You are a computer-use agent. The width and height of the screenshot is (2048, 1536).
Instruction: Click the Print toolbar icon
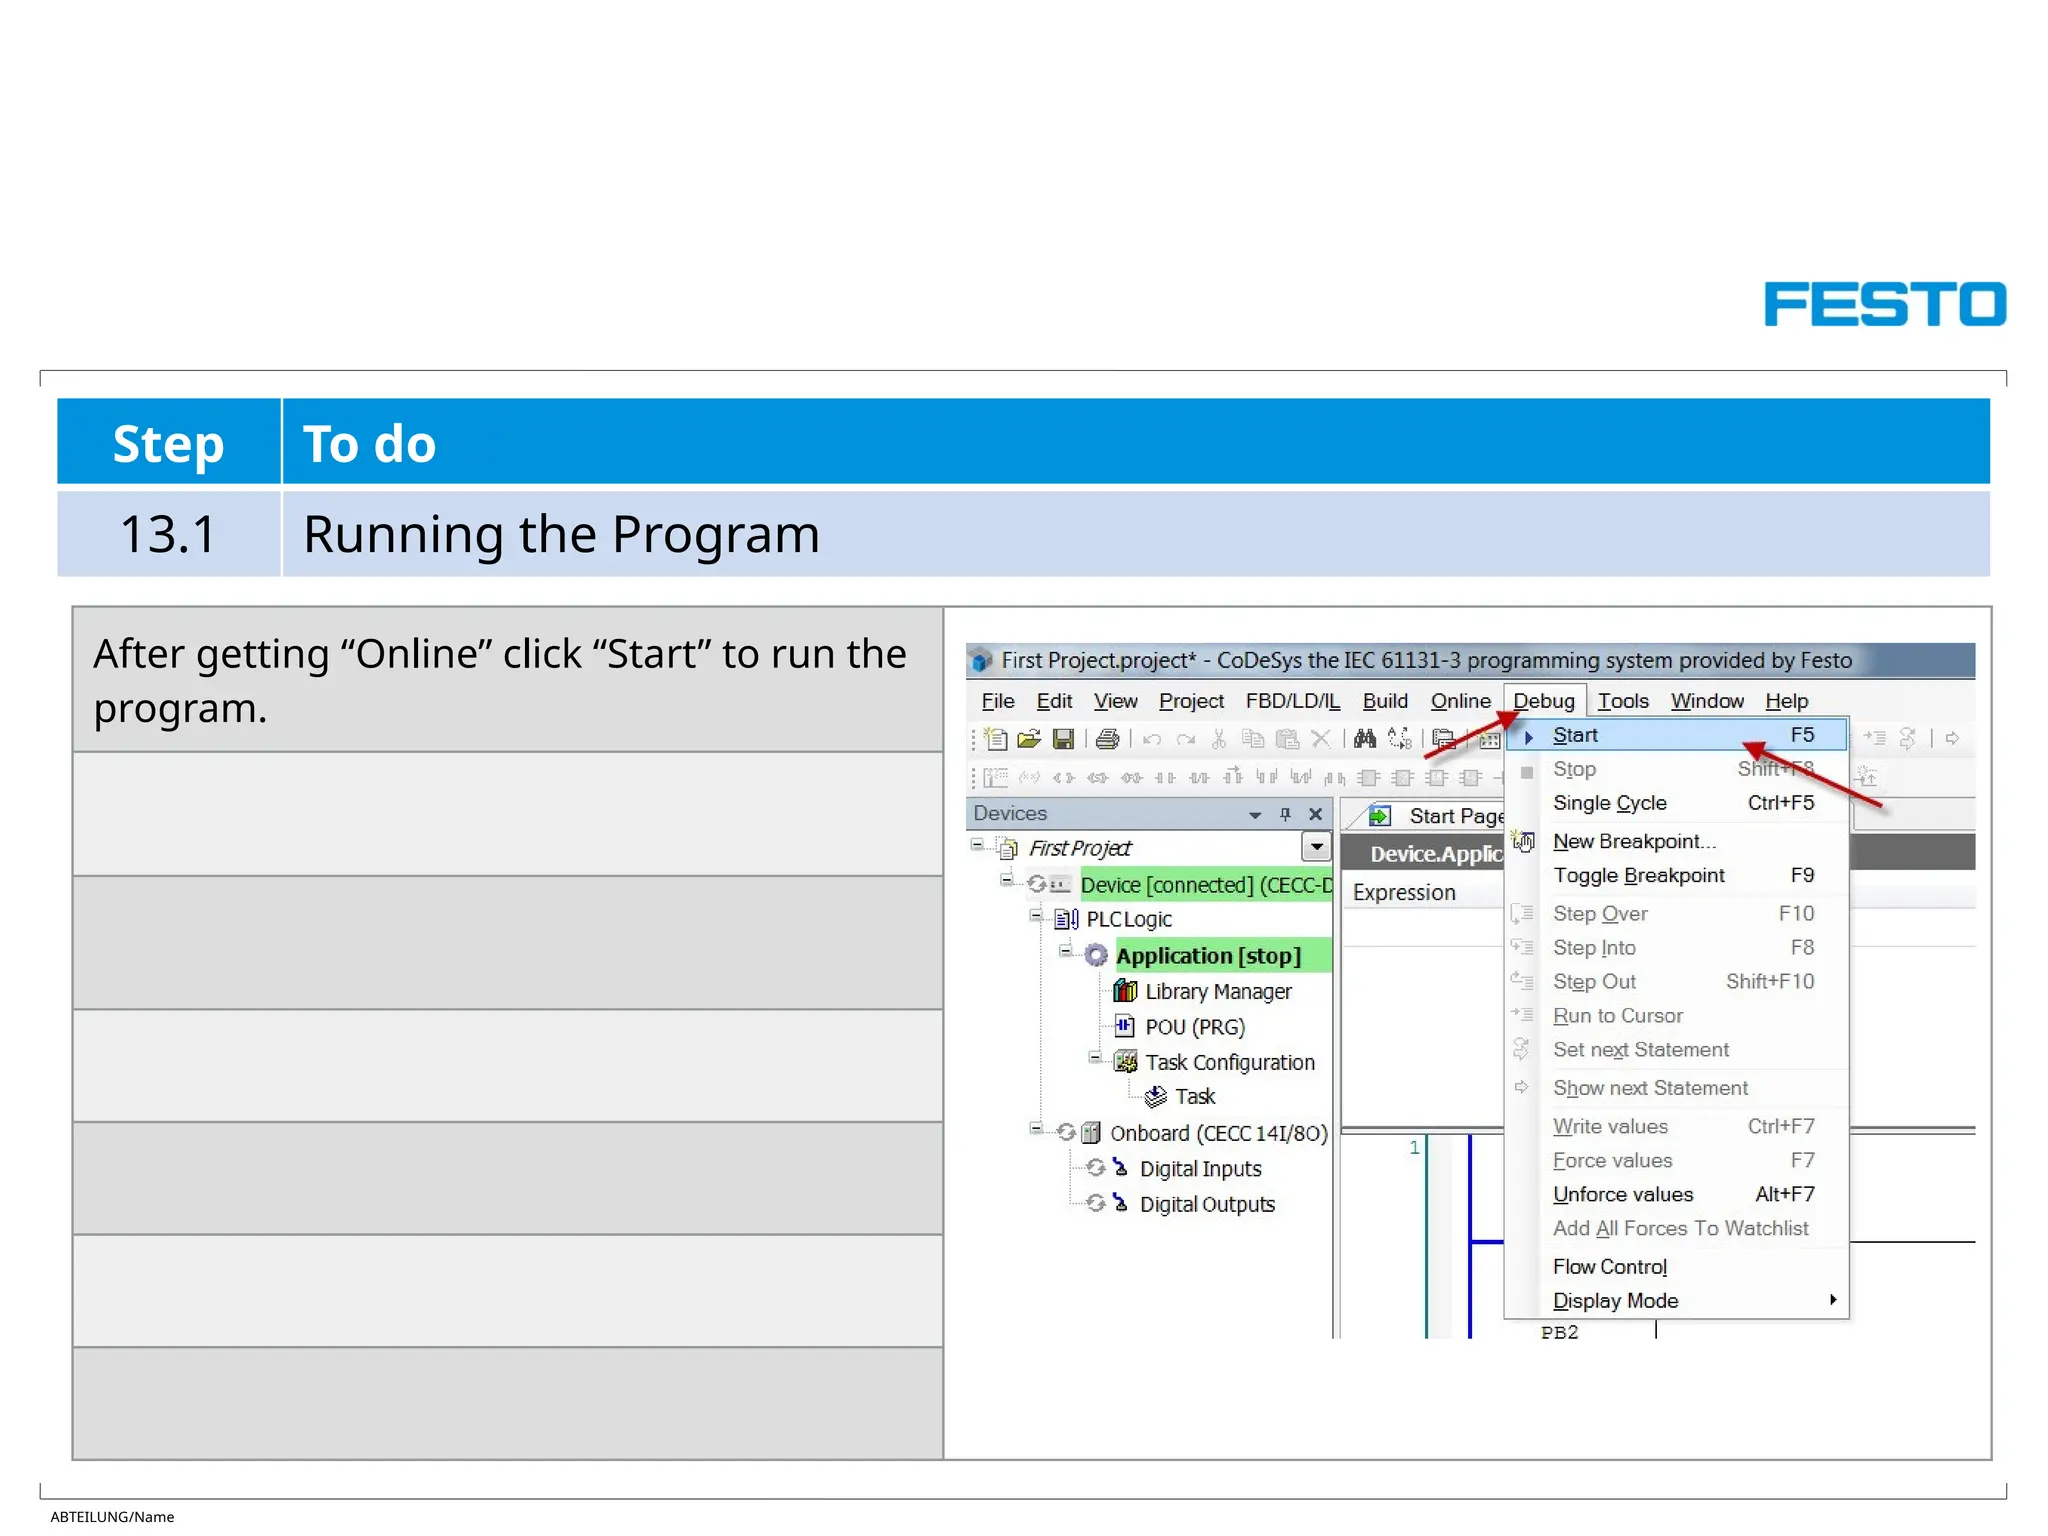click(x=1107, y=739)
